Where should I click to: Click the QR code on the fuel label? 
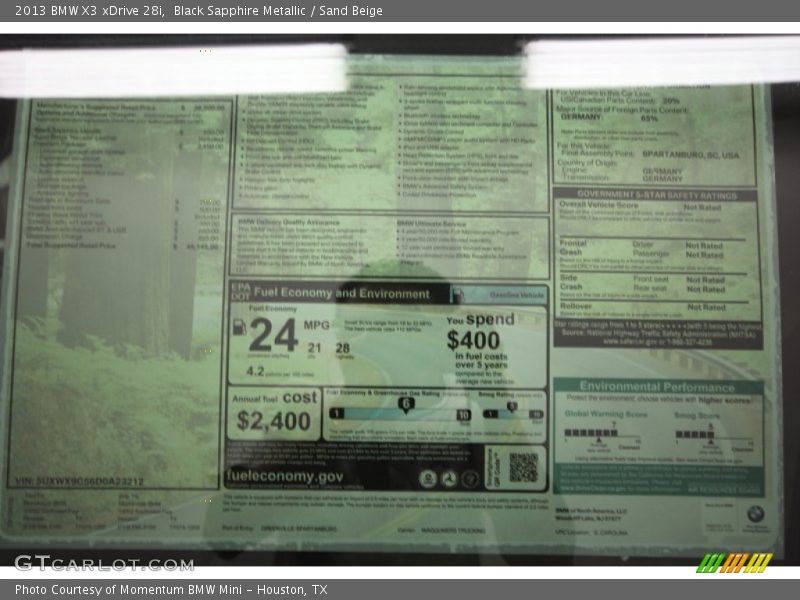click(523, 467)
